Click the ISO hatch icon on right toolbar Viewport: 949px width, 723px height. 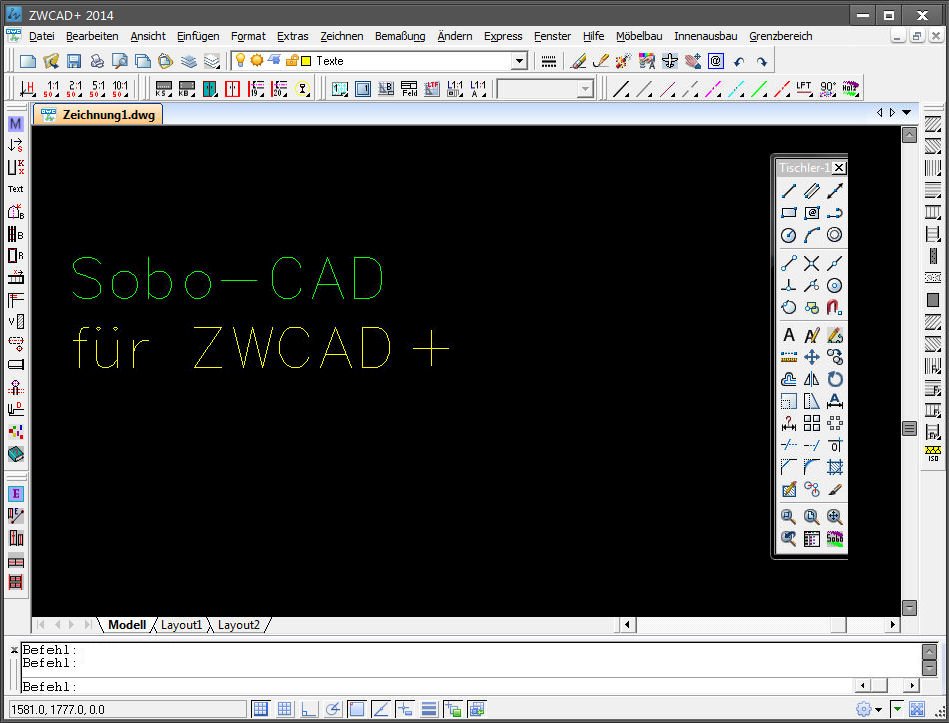(x=933, y=453)
